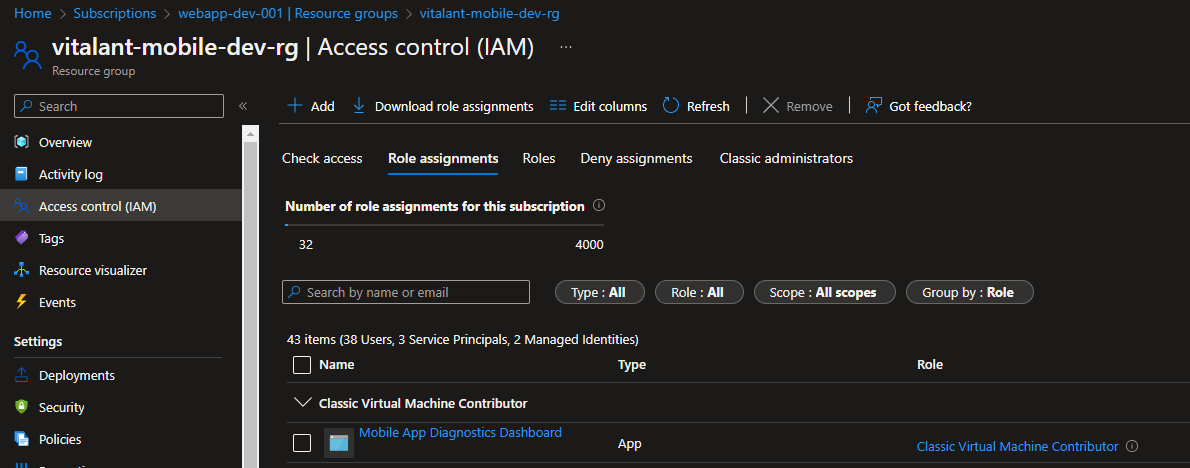Click the Name column header
This screenshot has height=468, width=1190.
tap(336, 365)
